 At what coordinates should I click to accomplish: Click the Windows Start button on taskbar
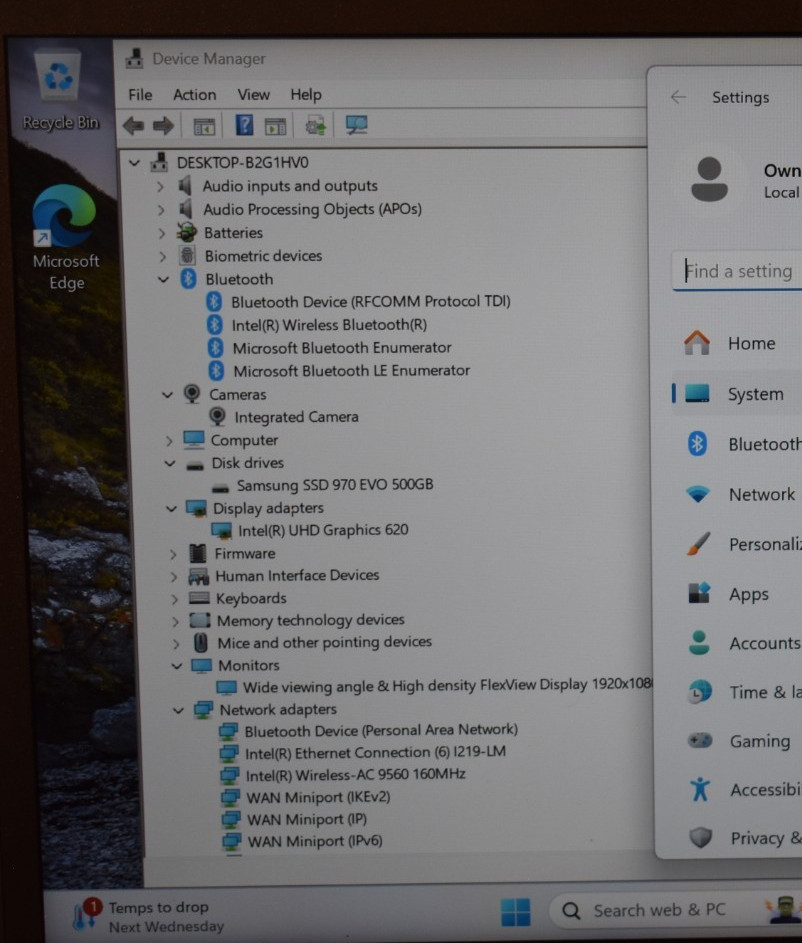516,912
